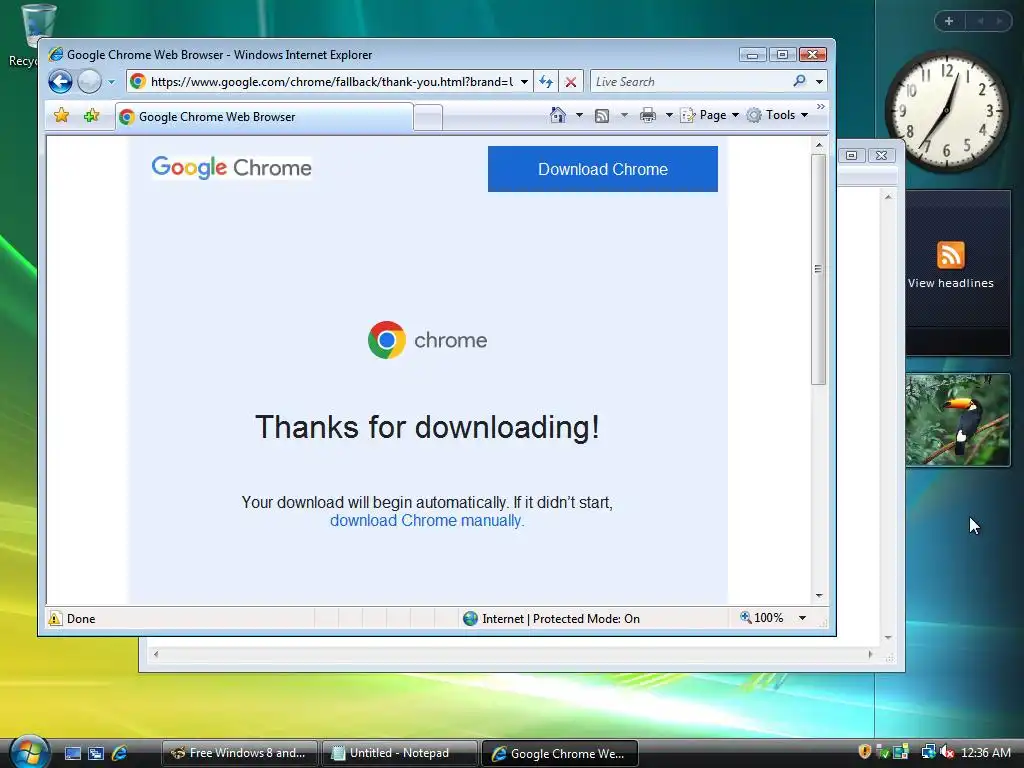Viewport: 1024px width, 768px height.
Task: Open the recent pages dropdown beside Forward
Action: point(112,82)
